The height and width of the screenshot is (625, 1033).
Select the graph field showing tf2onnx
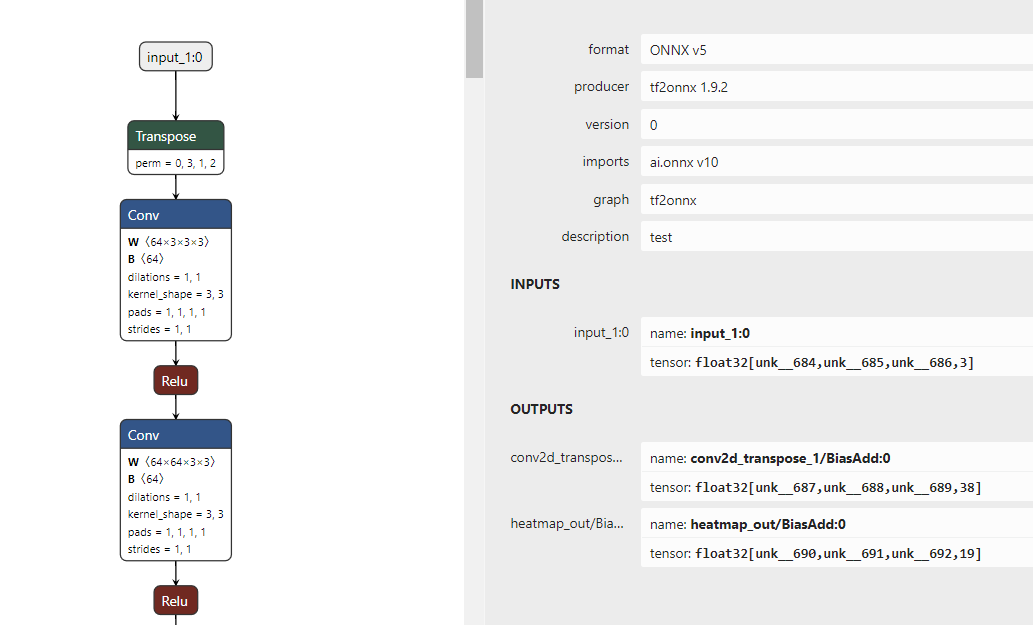coord(836,200)
